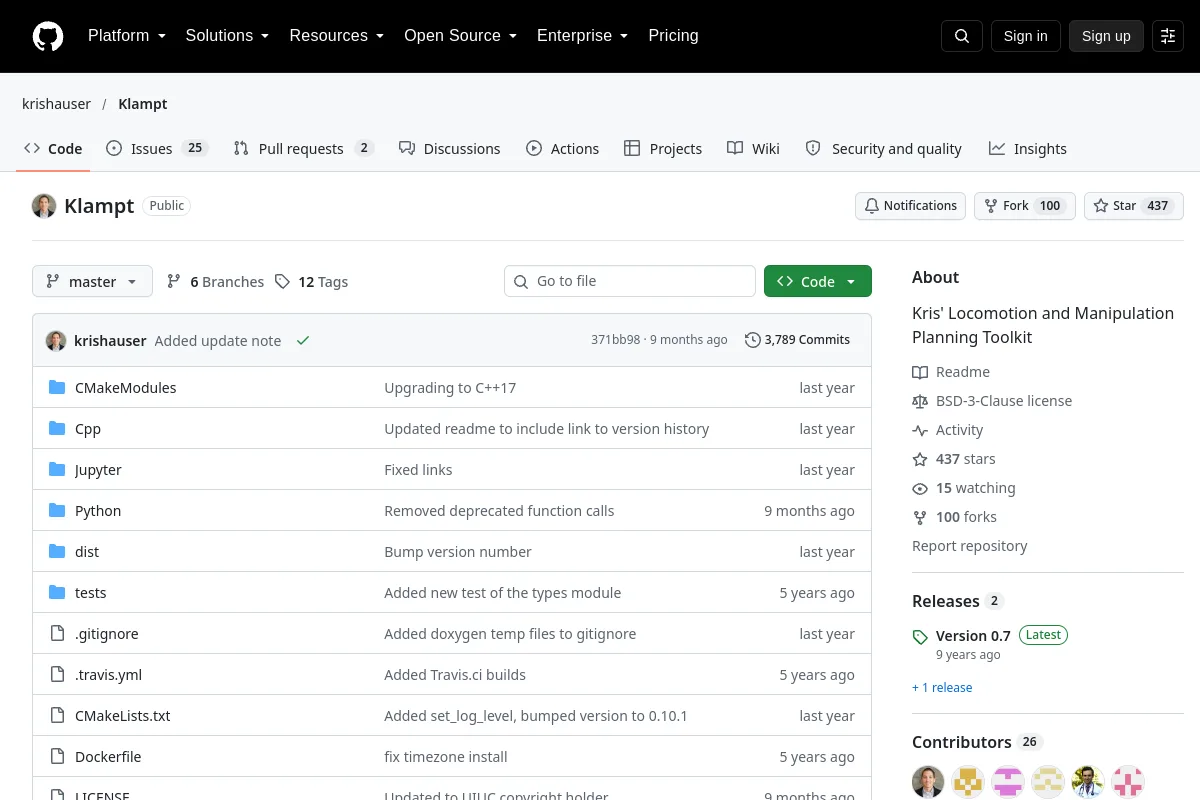Screen dimensions: 1200x800
Task: Star the Klampt repository
Action: coord(1134,206)
